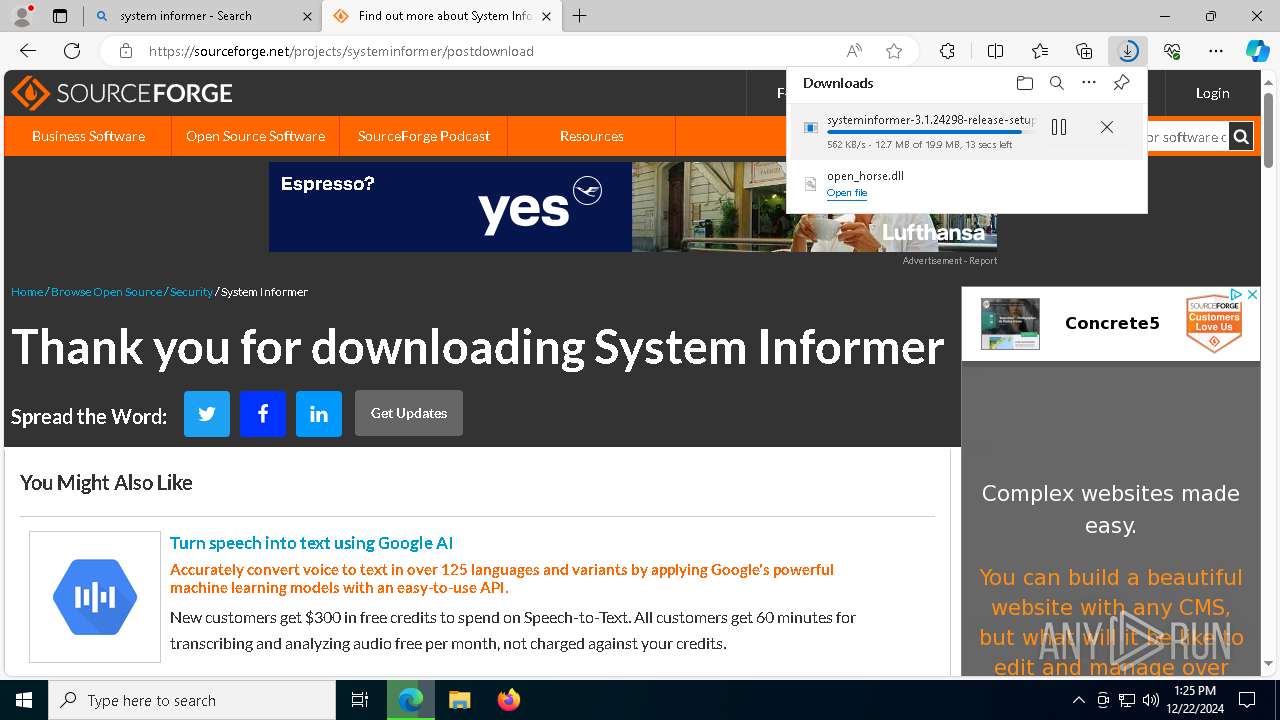Click the systeminformer download progress bar
The image size is (1280, 720).
pyautogui.click(x=930, y=132)
